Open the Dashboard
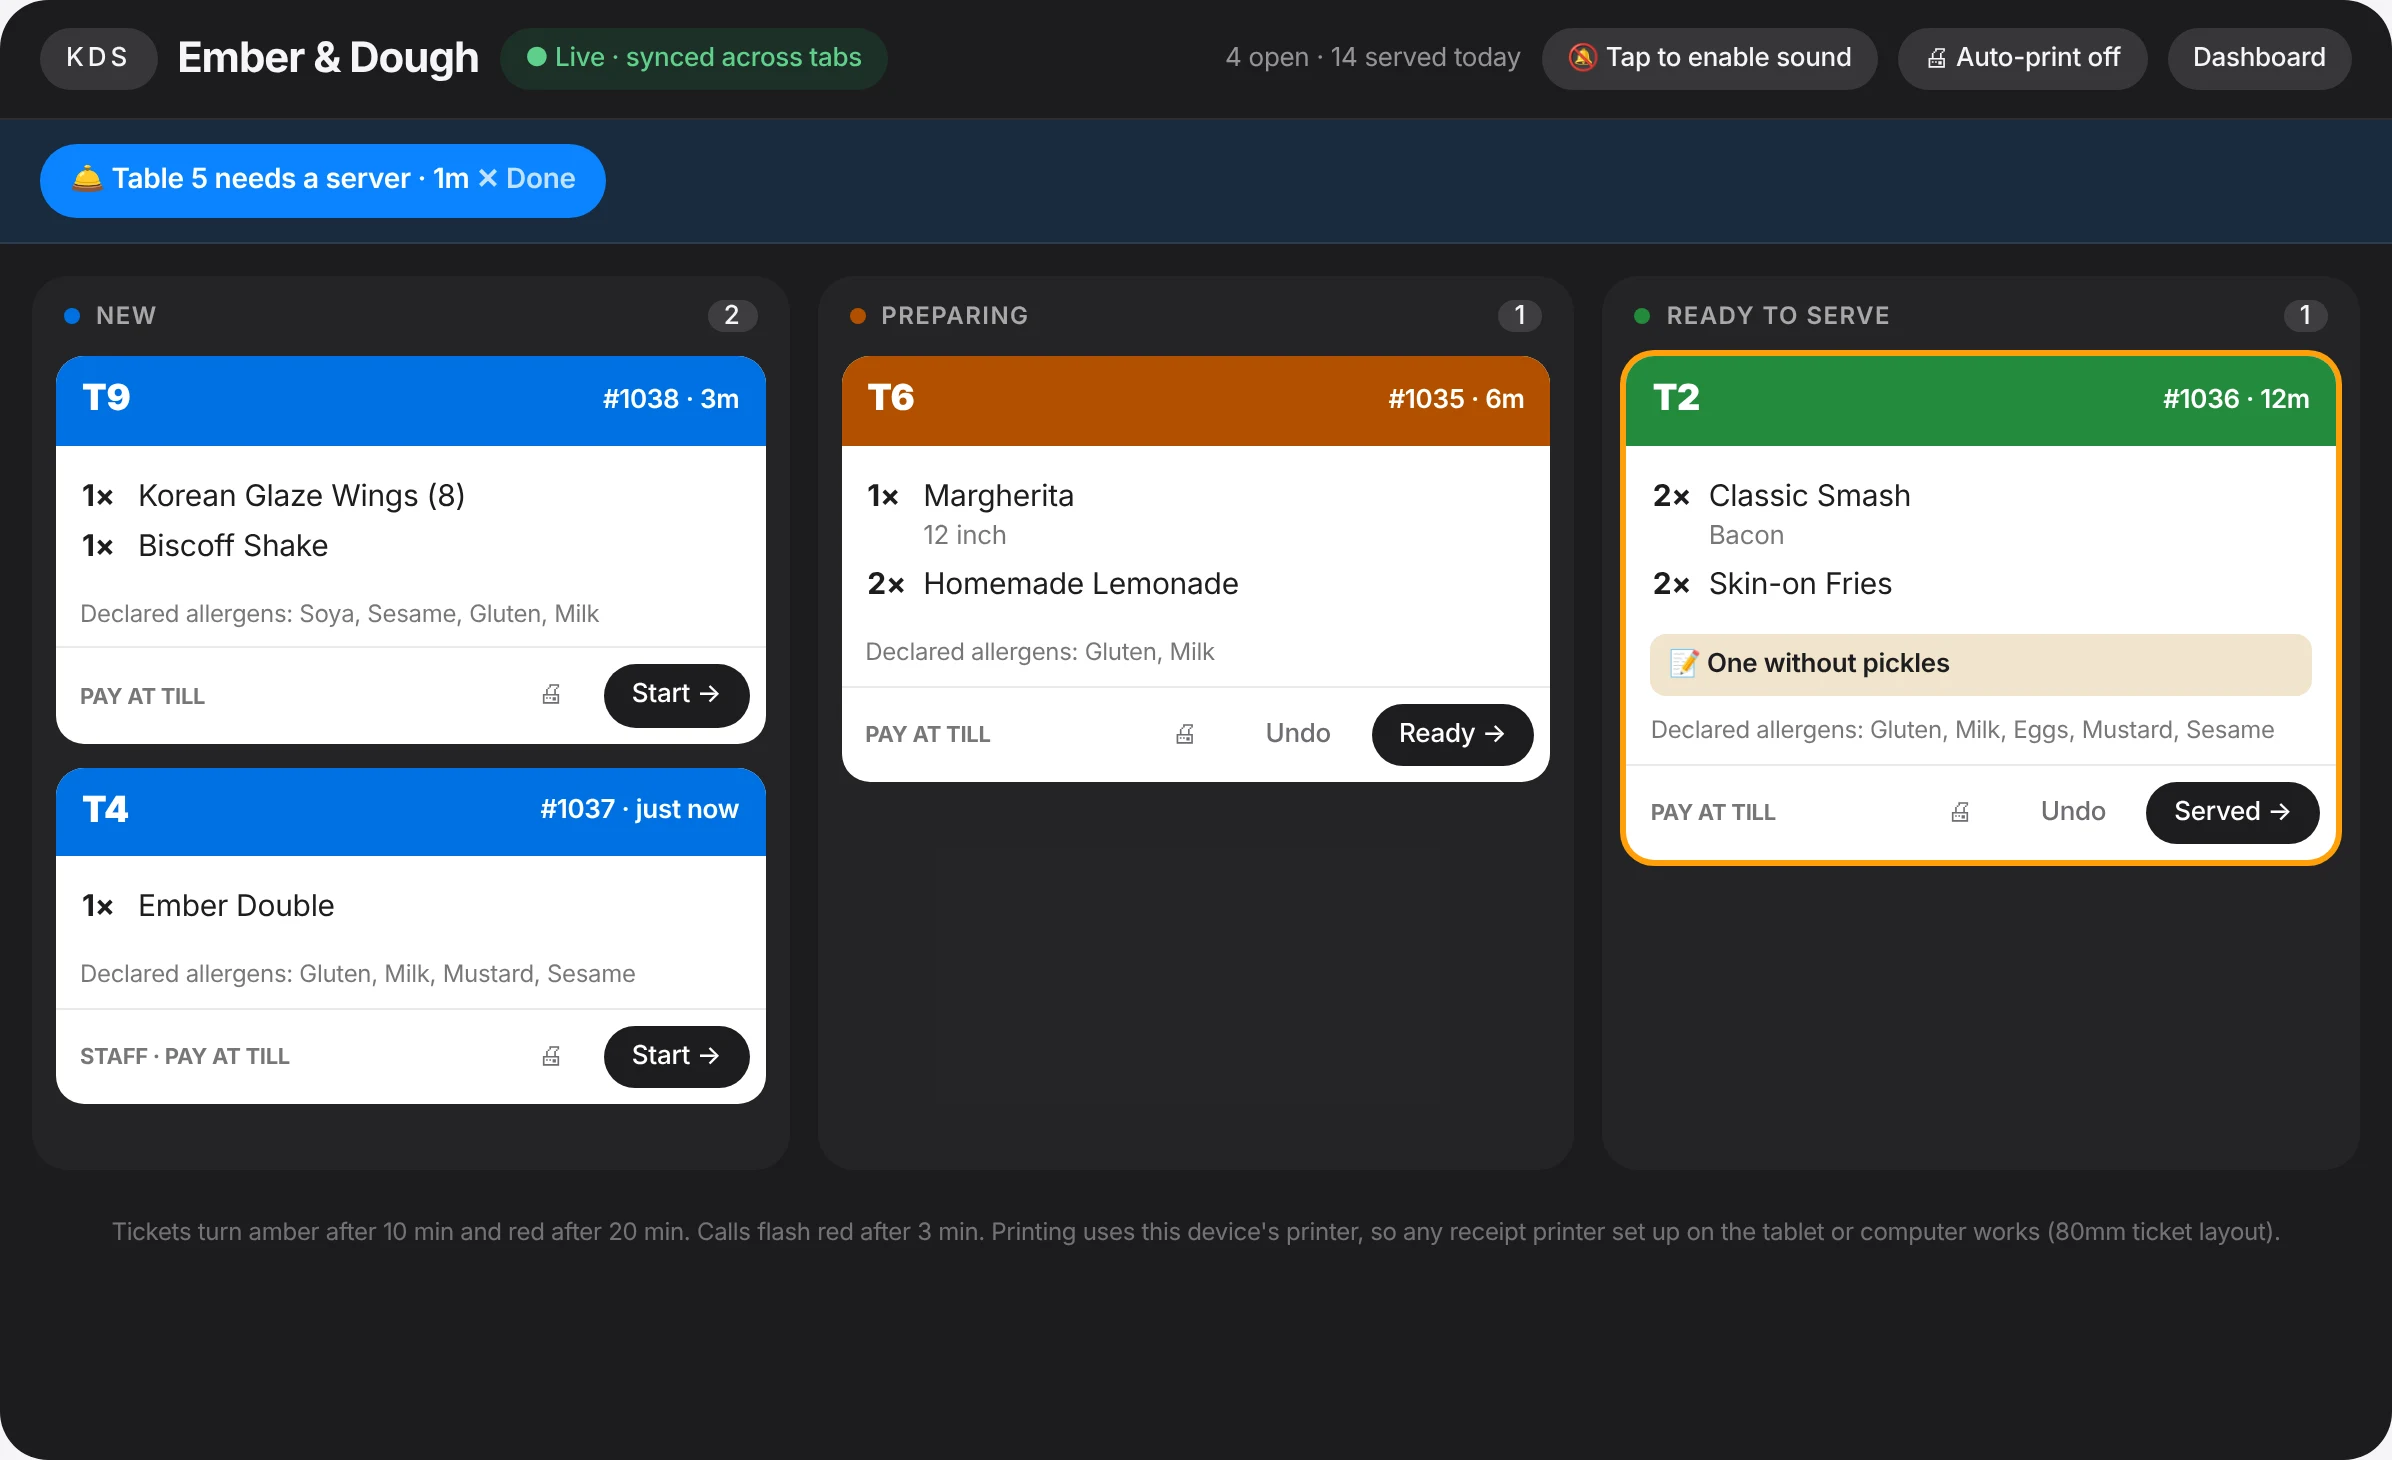Viewport: 2392px width, 1460px height. [2259, 58]
